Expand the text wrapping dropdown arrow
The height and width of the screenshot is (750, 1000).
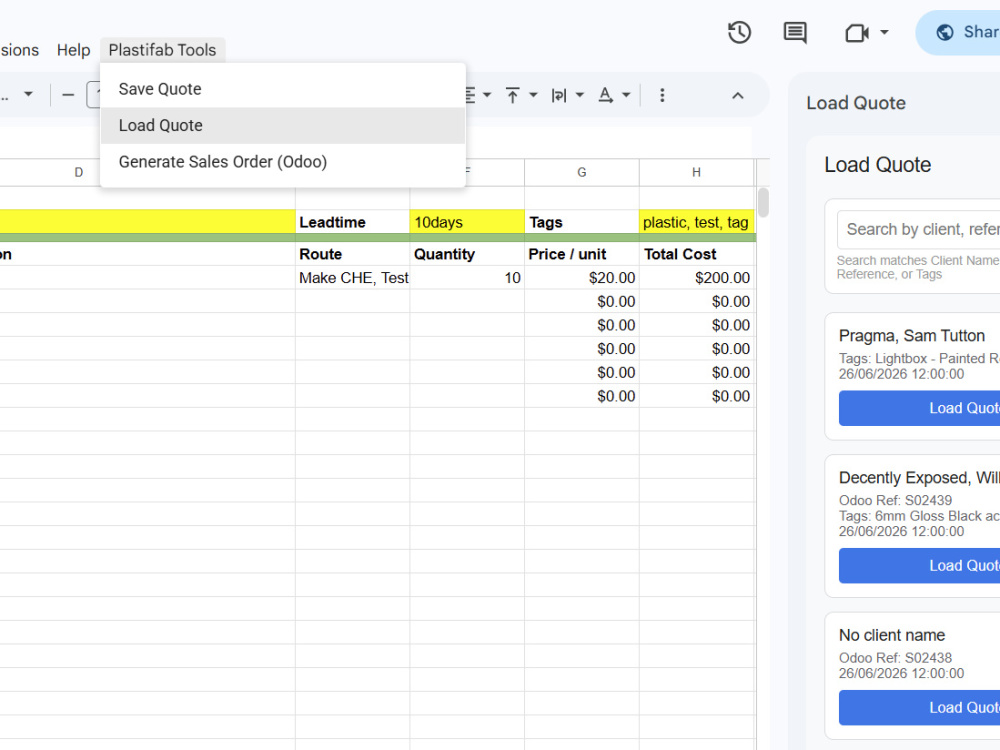pos(580,95)
